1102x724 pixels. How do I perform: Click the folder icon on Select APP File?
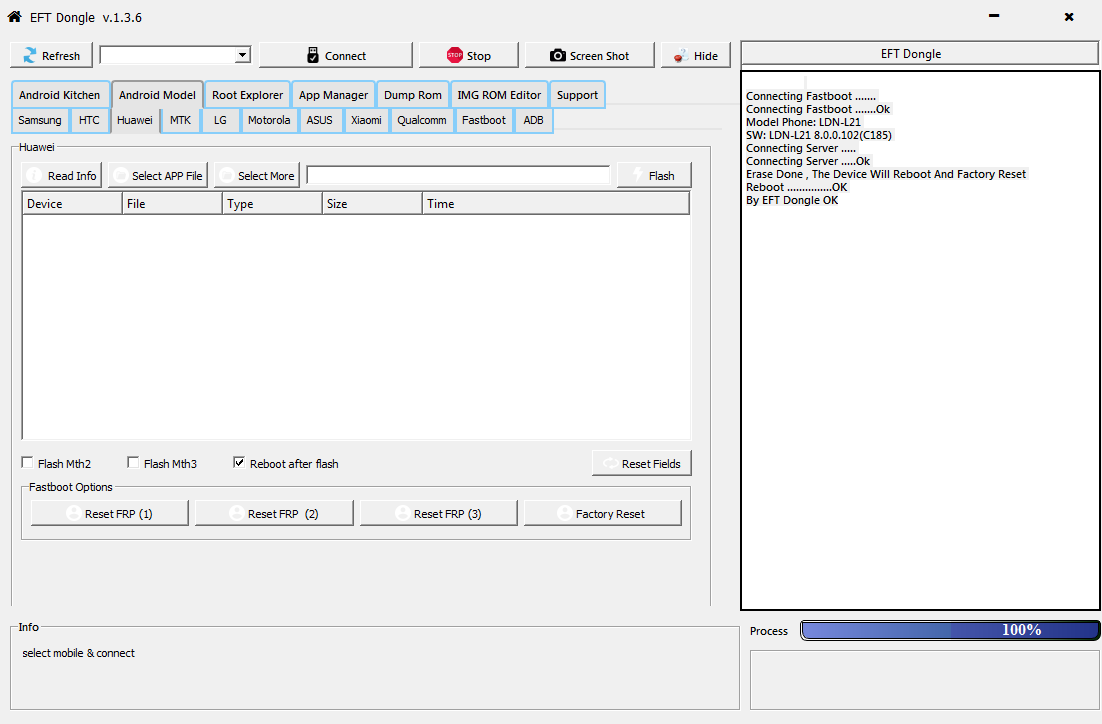tap(120, 175)
